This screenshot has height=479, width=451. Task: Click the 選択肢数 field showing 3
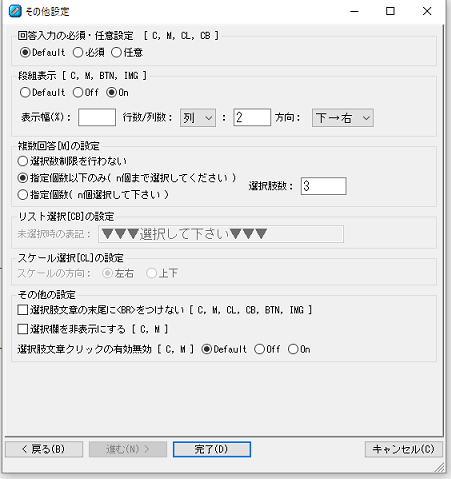point(323,186)
